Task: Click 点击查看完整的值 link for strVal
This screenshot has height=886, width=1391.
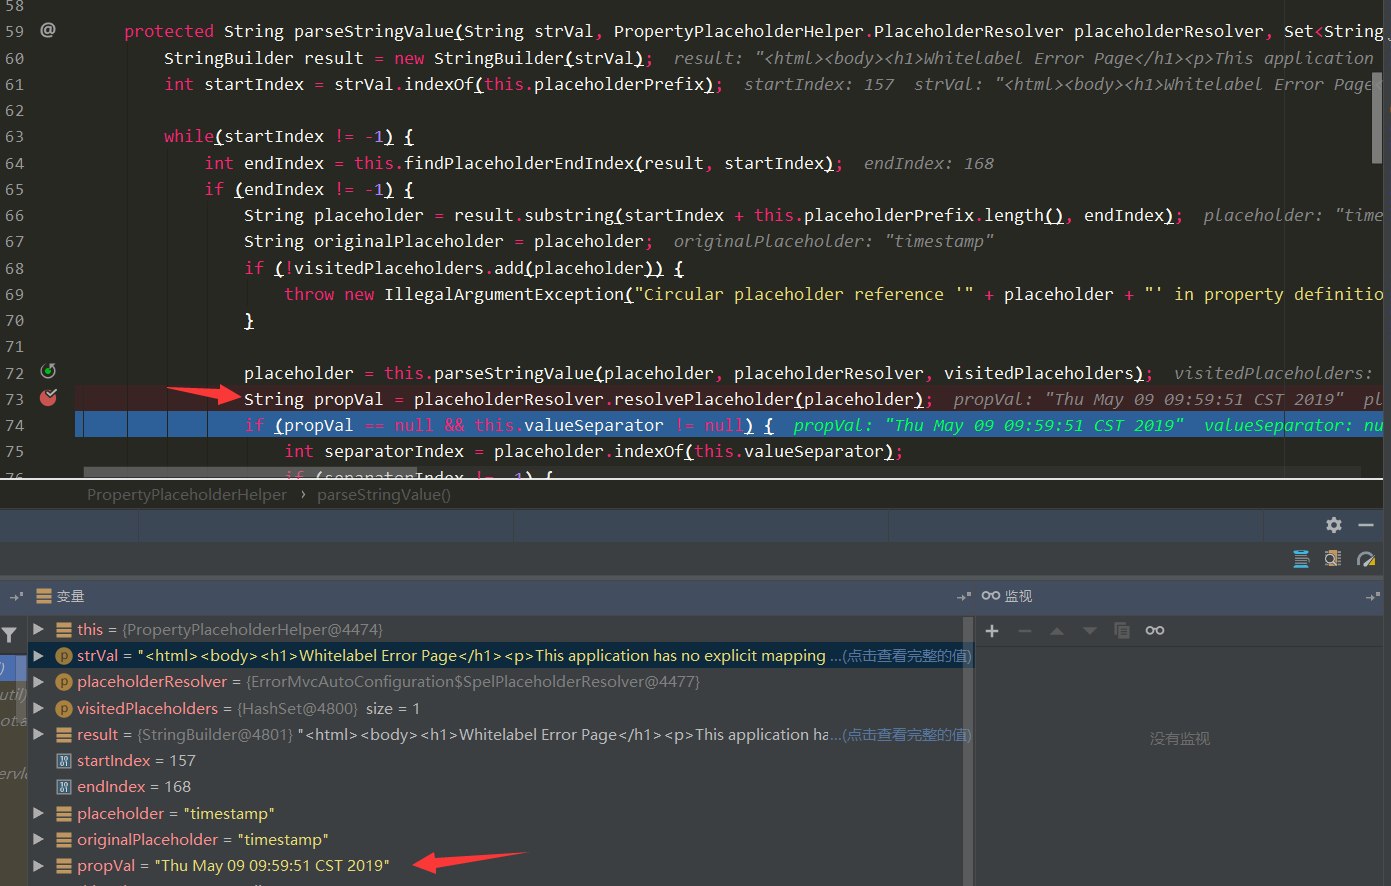Action: (x=907, y=656)
